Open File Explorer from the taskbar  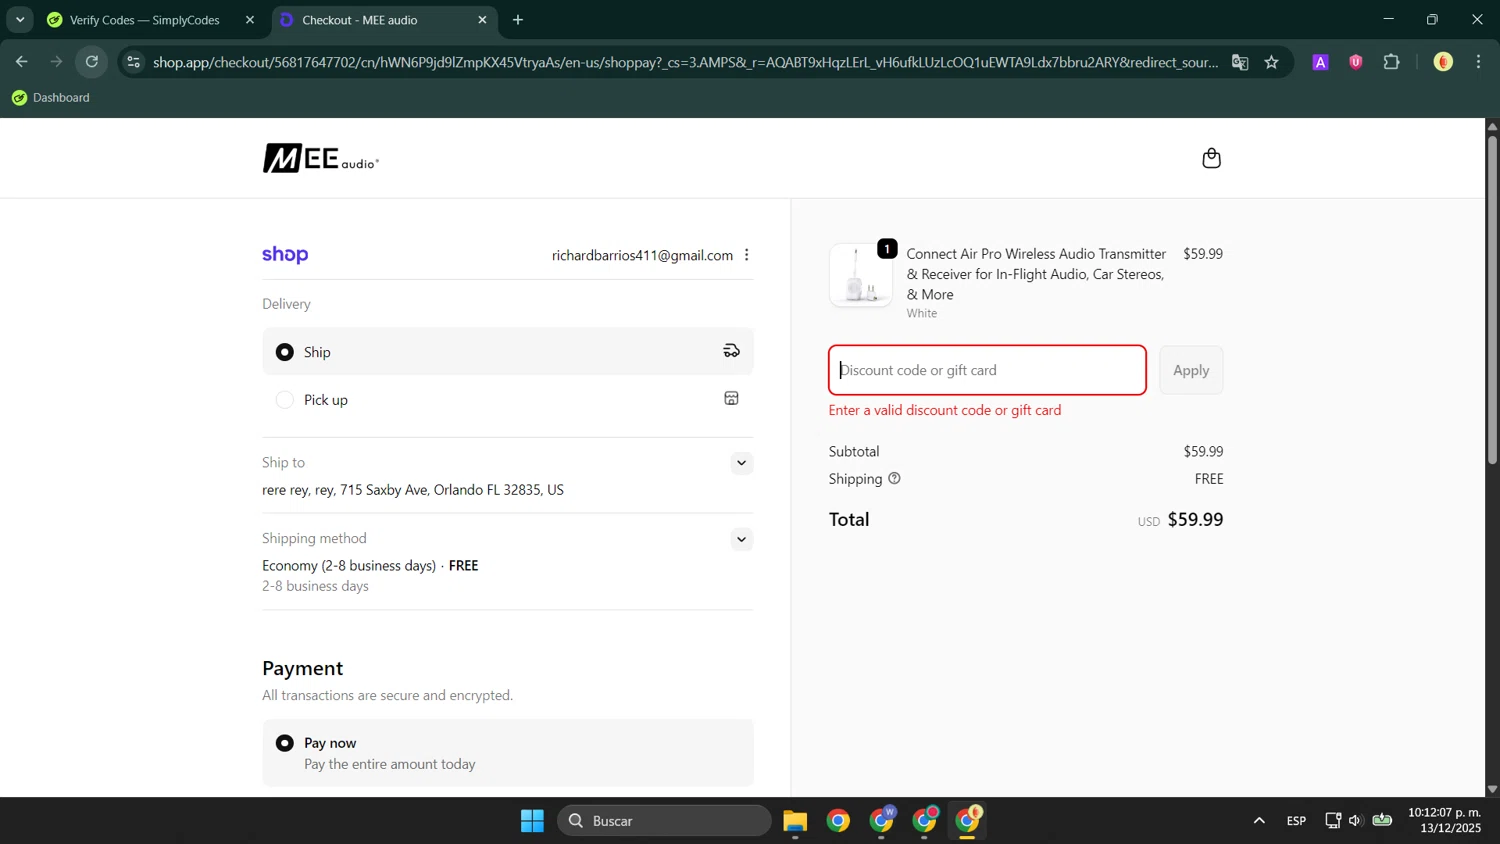[795, 821]
